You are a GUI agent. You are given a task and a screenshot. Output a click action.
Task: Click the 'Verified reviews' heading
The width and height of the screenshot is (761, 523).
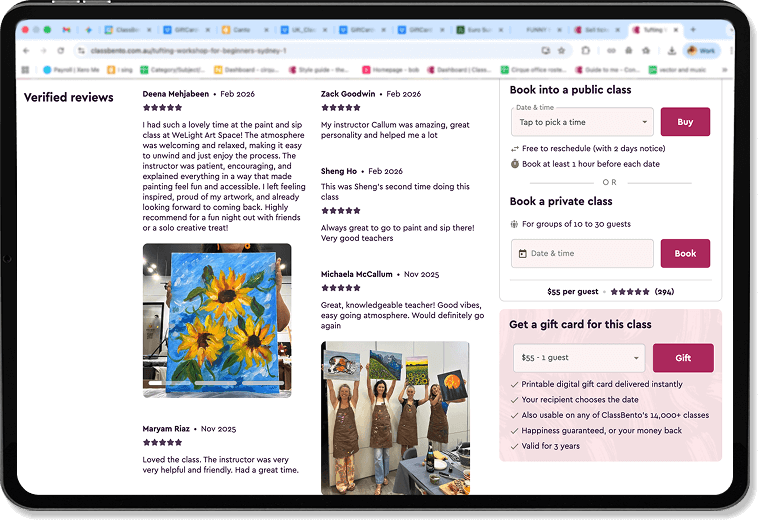(68, 98)
